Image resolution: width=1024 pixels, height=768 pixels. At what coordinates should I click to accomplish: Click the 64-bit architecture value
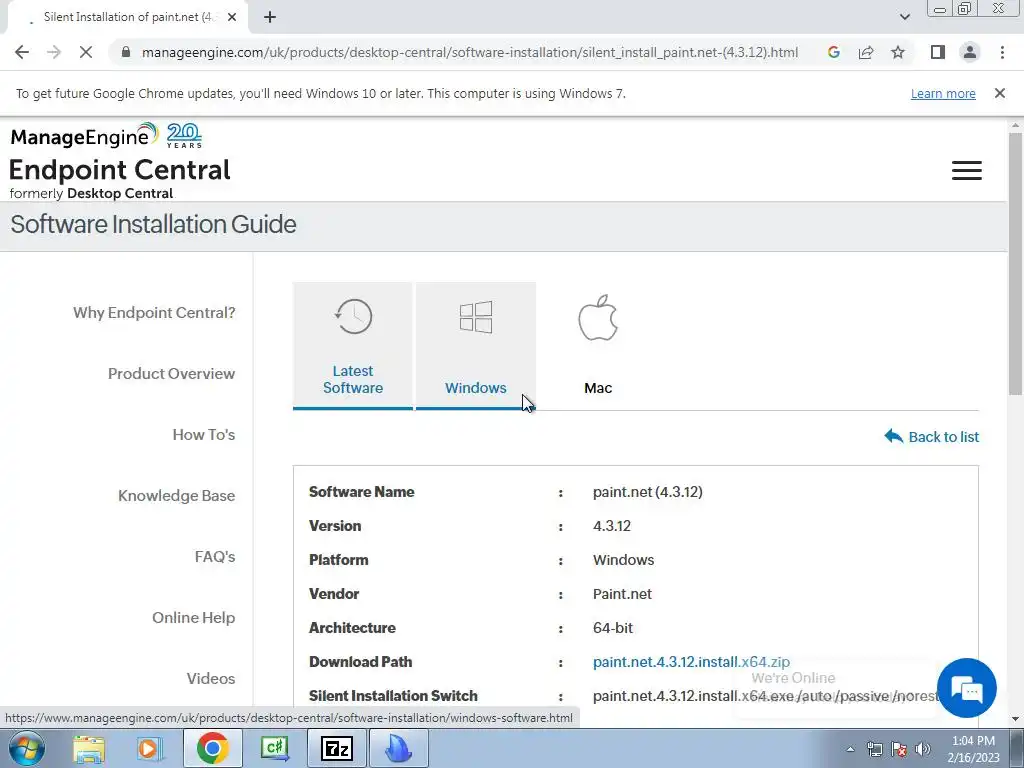[x=613, y=628]
